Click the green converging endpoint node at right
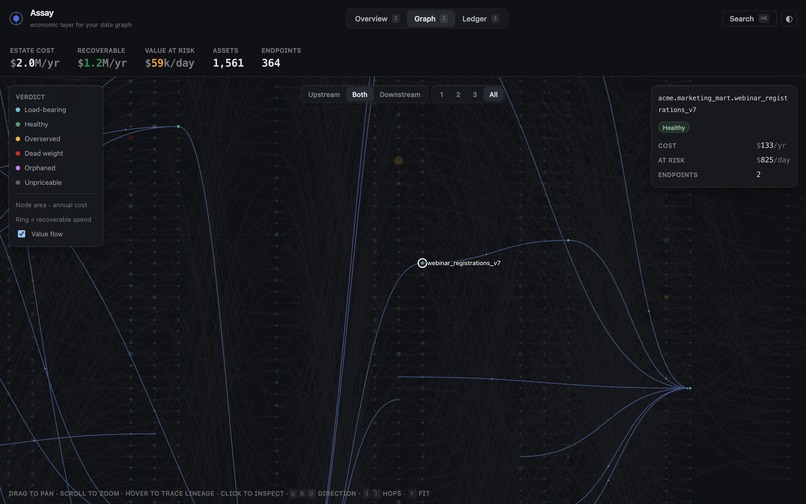The width and height of the screenshot is (806, 504). click(x=690, y=388)
